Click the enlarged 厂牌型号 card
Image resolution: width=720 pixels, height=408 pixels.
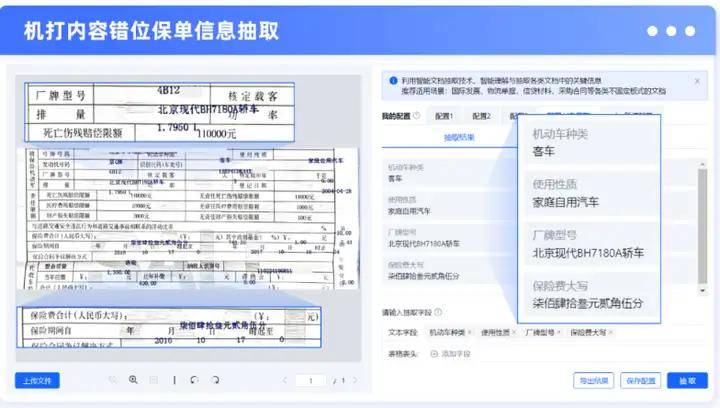(590, 244)
